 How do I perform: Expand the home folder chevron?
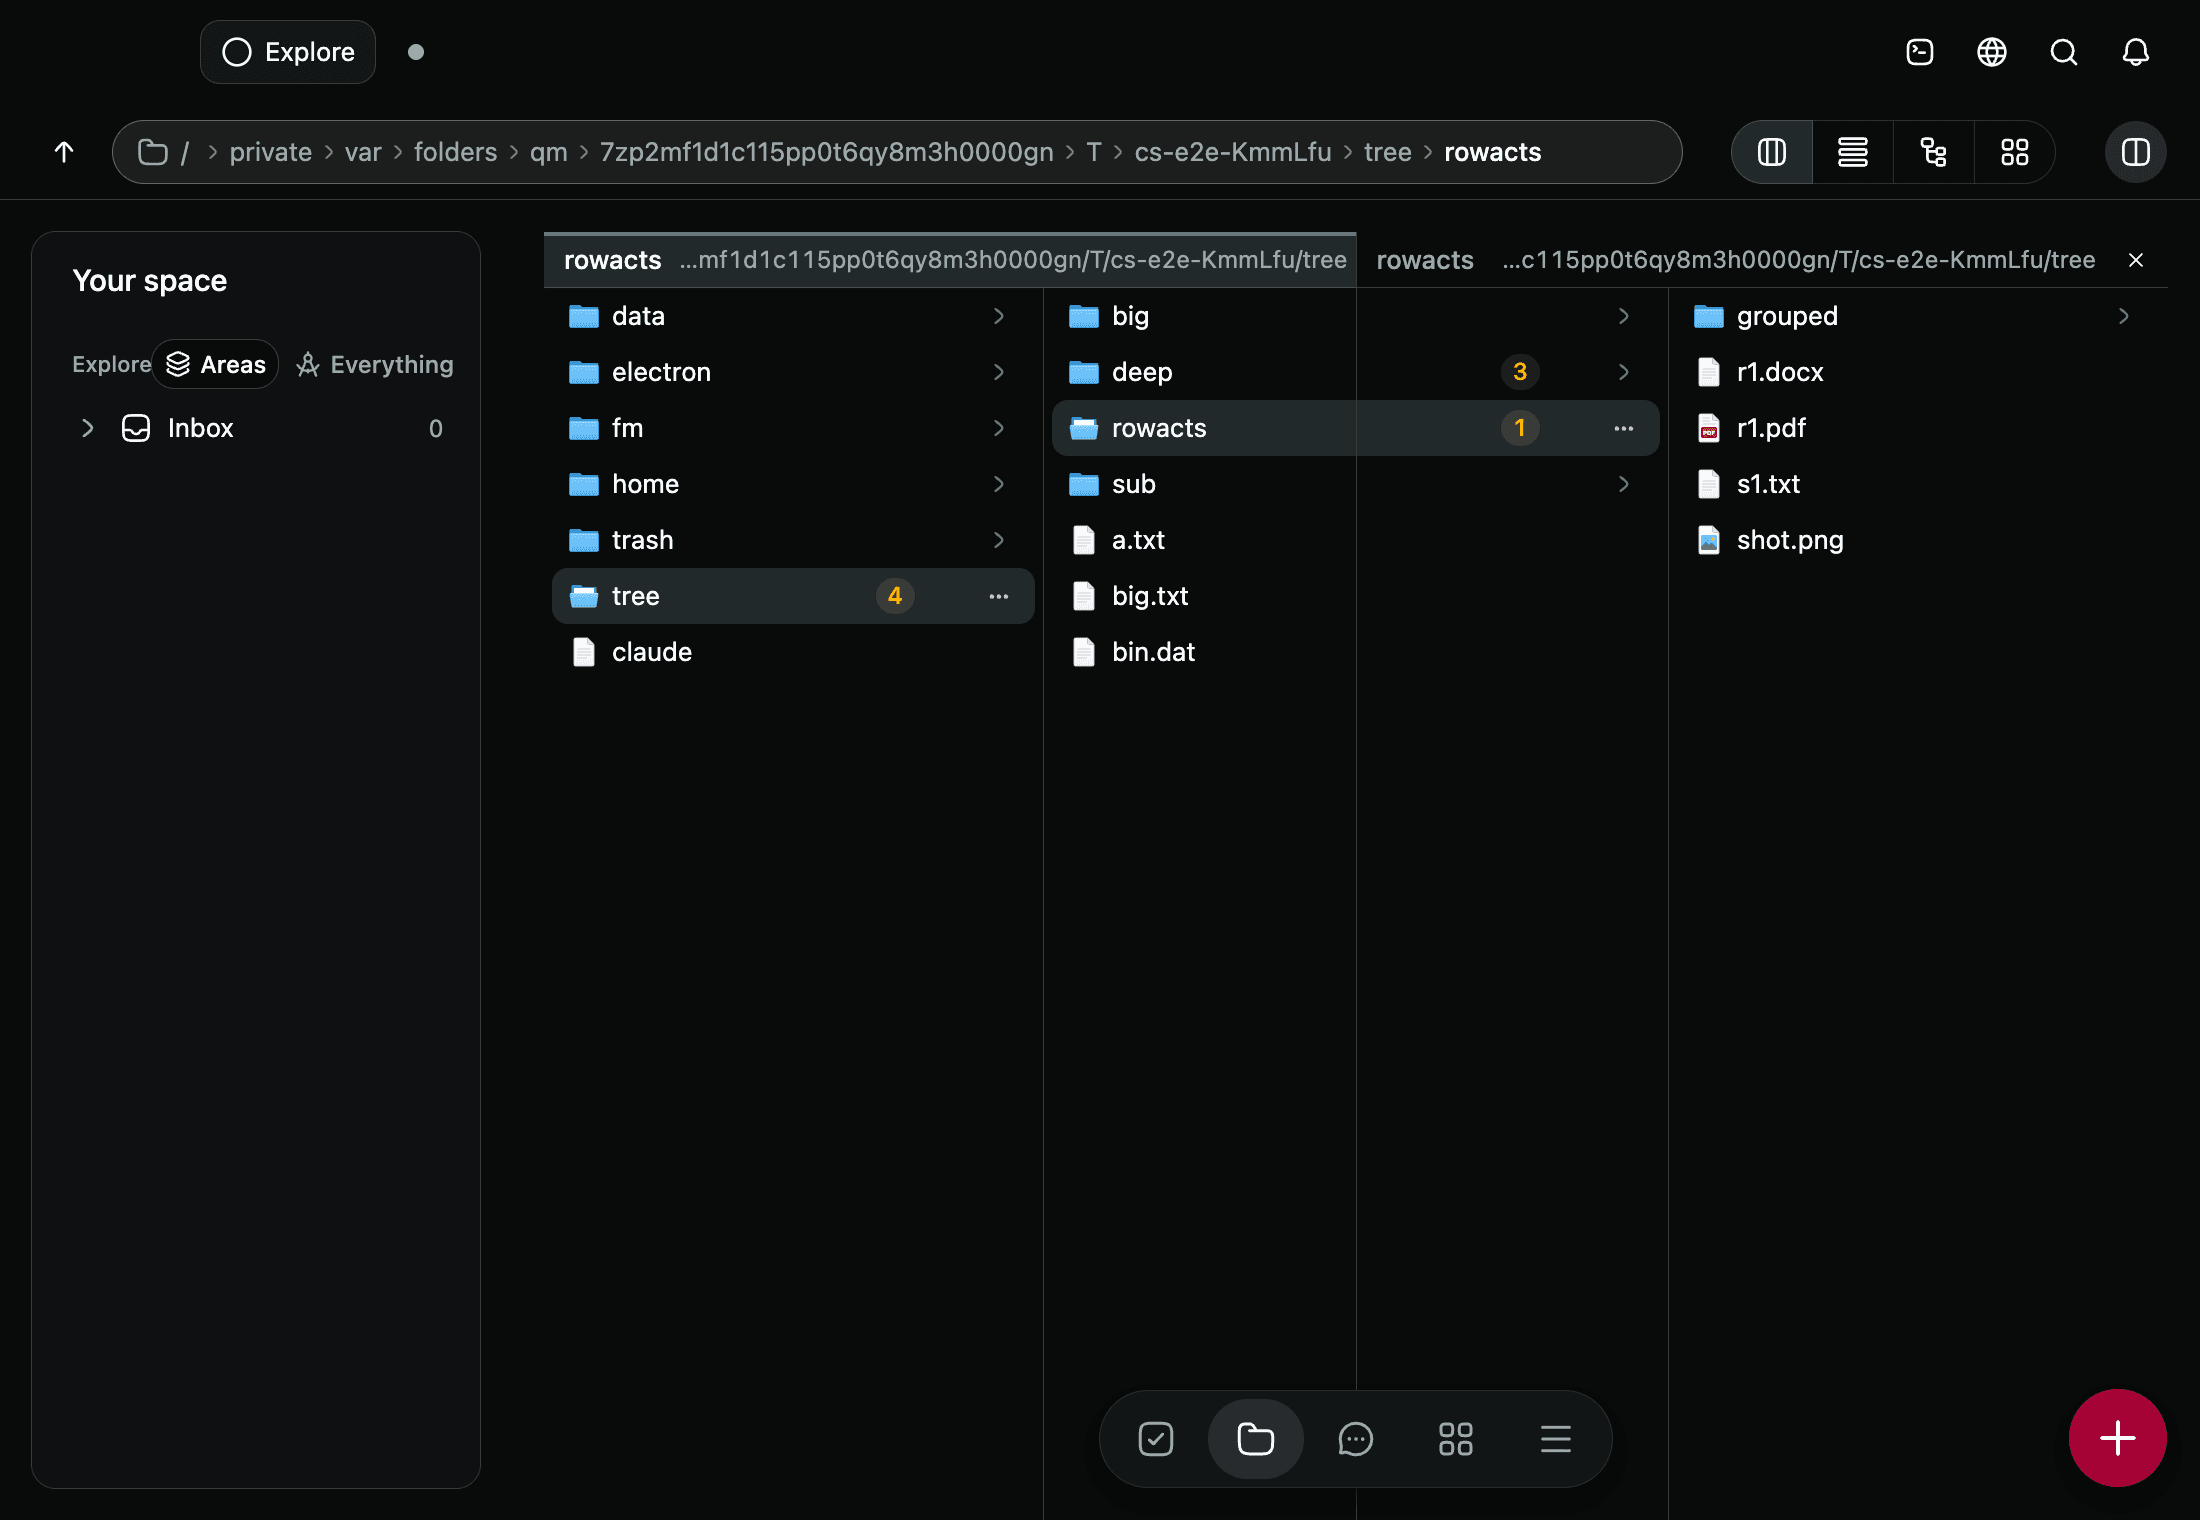999,484
